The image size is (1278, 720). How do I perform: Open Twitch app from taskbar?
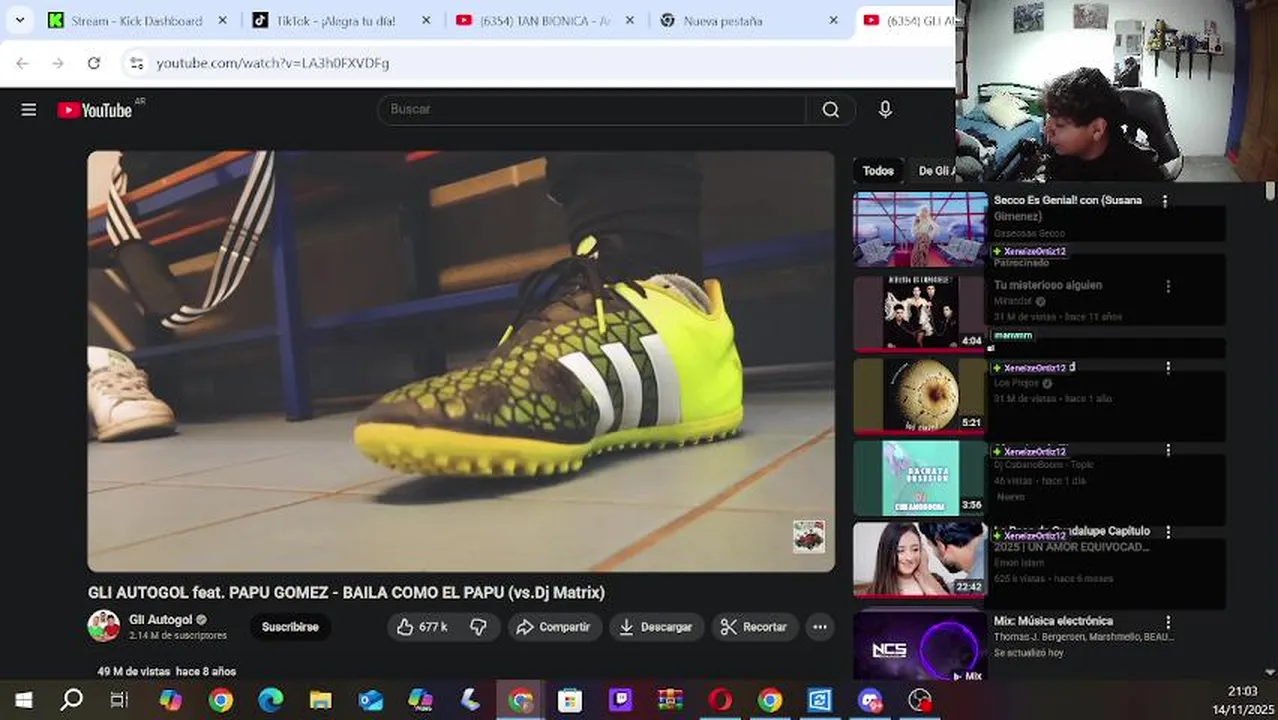pyautogui.click(x=620, y=700)
